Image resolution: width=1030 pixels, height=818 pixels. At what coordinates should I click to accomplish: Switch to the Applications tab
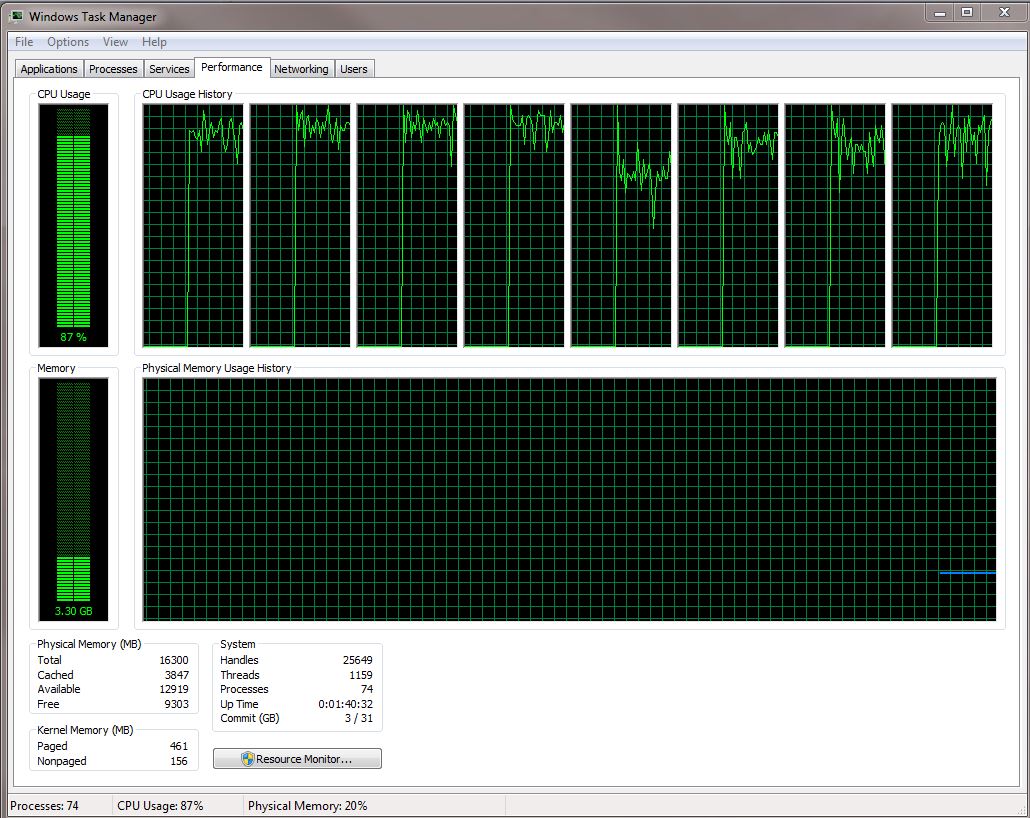pos(49,69)
